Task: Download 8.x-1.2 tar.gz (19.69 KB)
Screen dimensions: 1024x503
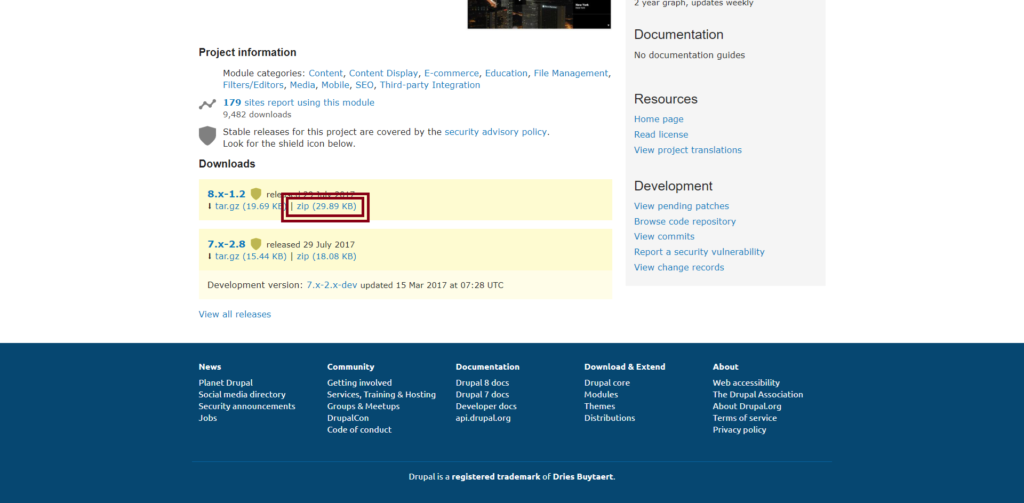Action: pos(251,206)
